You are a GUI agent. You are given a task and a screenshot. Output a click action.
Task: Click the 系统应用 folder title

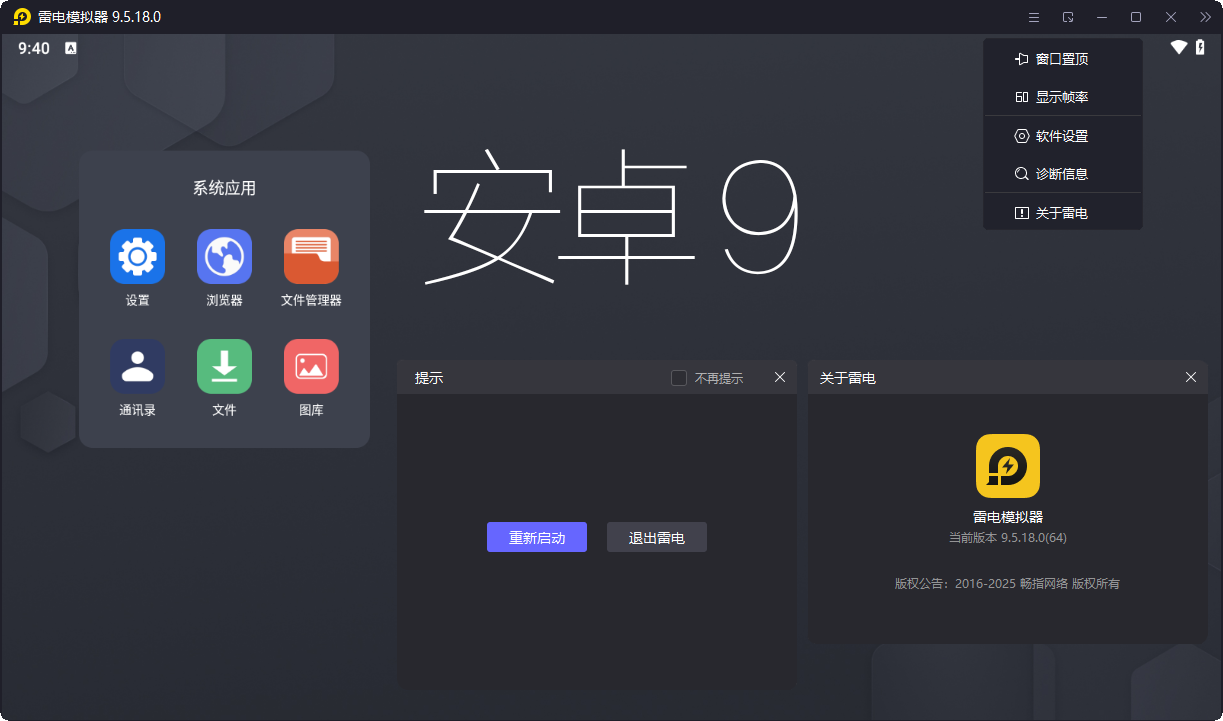click(x=224, y=188)
